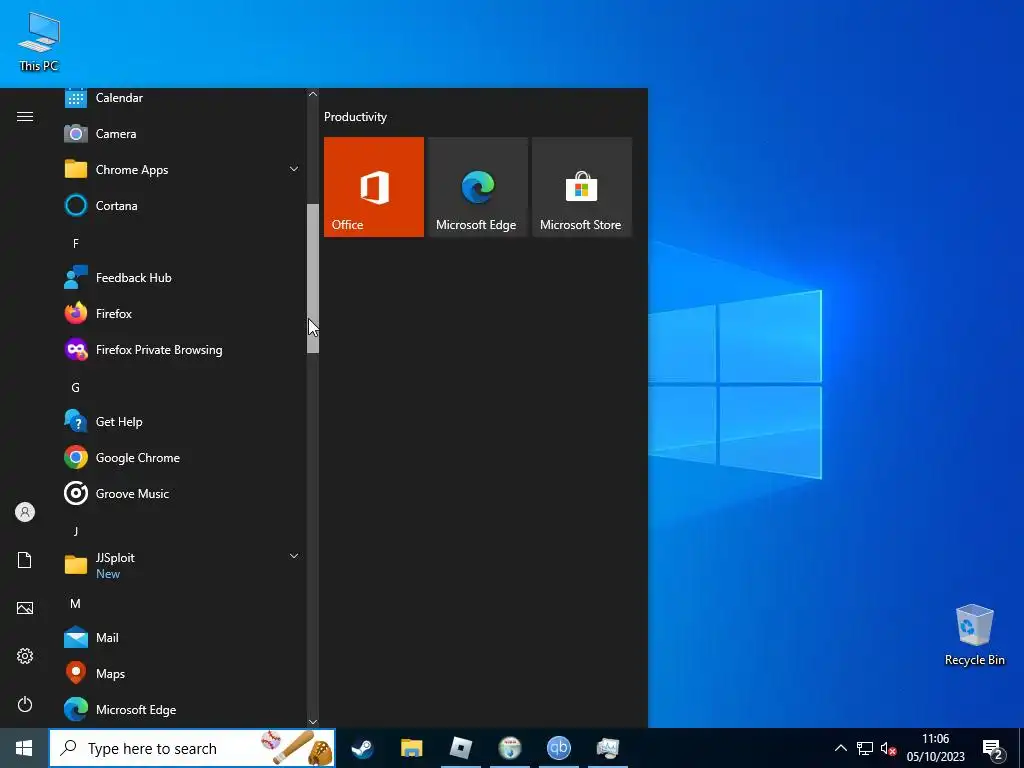Open the This PC desktop icon
This screenshot has width=1024, height=768.
39,41
